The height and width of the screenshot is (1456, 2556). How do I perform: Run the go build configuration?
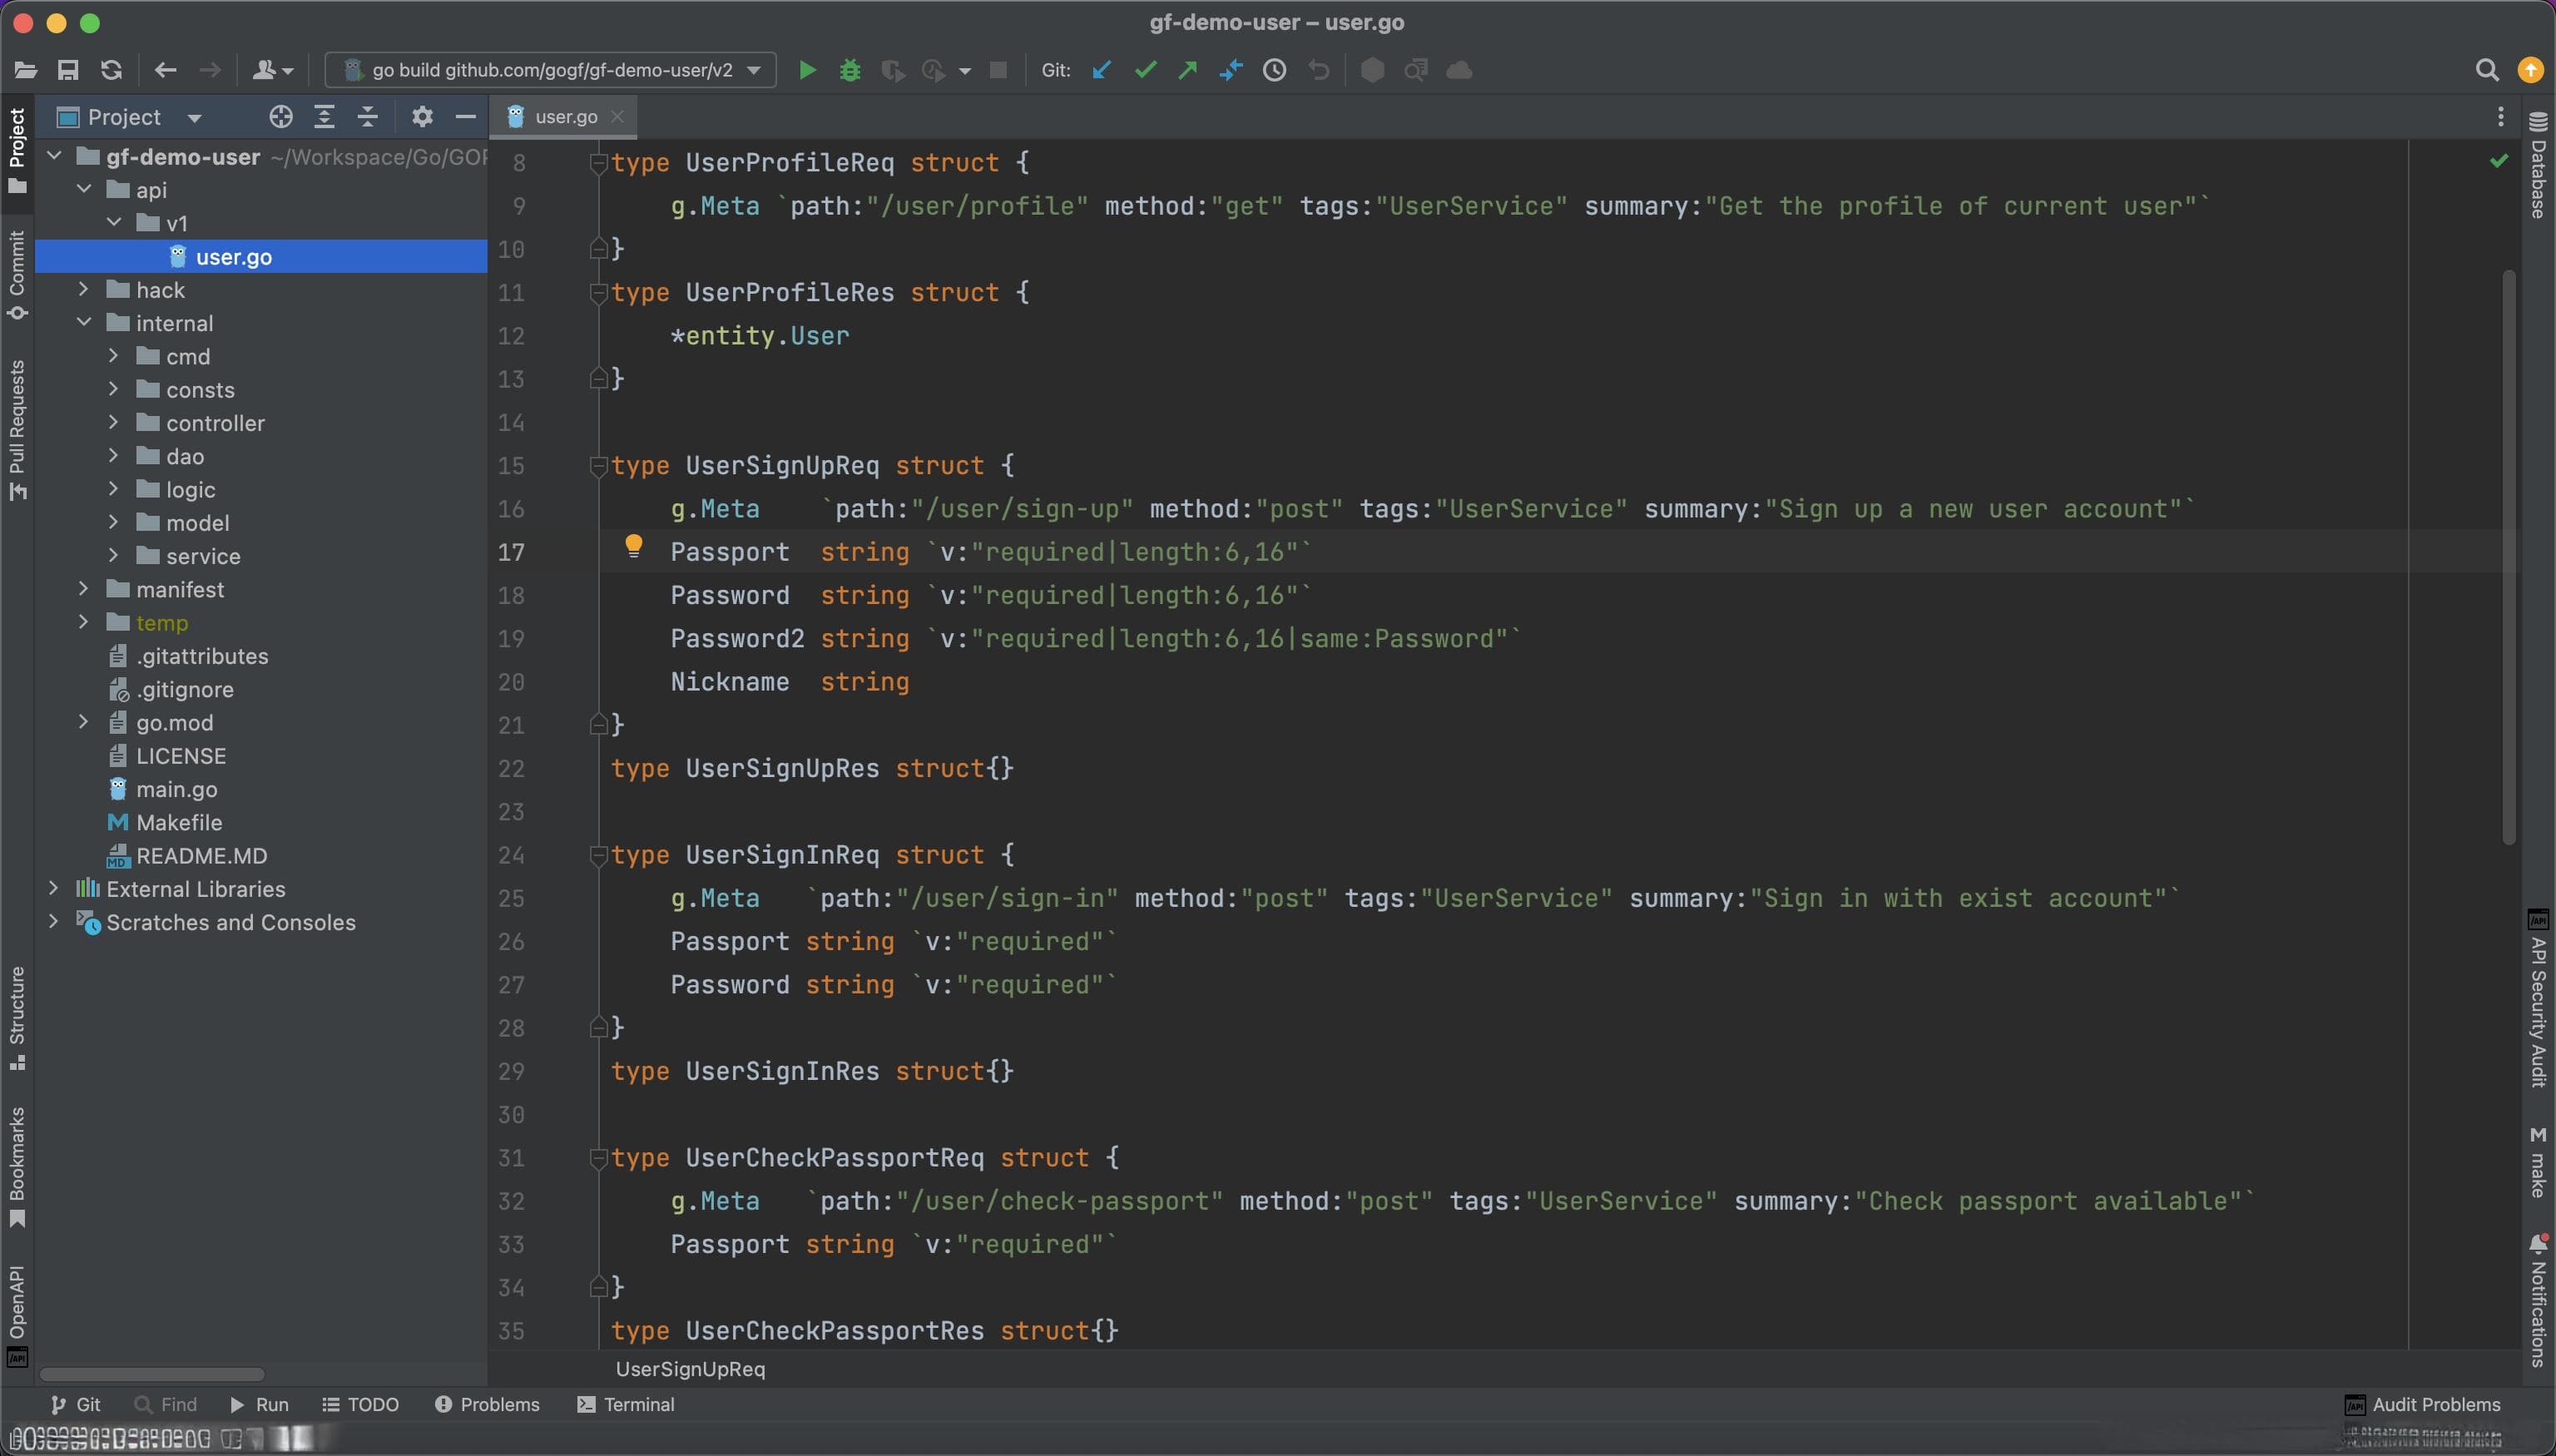[x=807, y=70]
